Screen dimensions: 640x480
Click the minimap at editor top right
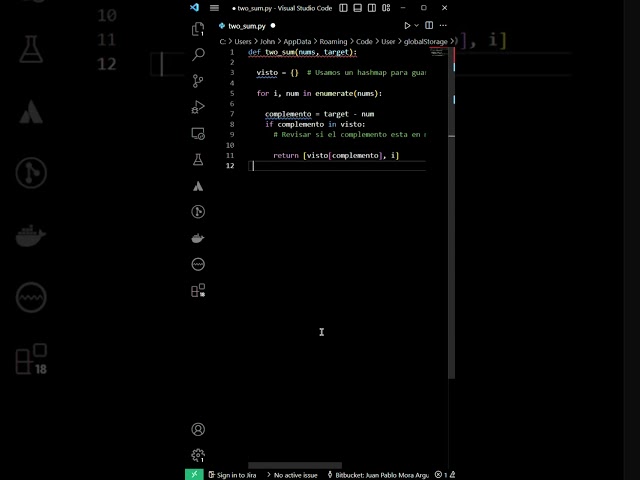(438, 52)
